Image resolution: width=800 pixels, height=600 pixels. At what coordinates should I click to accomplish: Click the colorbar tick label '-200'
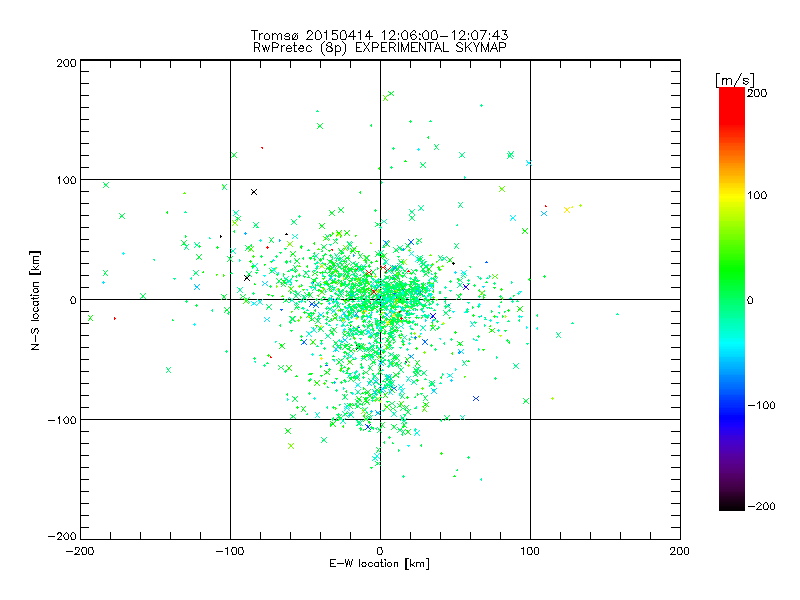coord(761,506)
